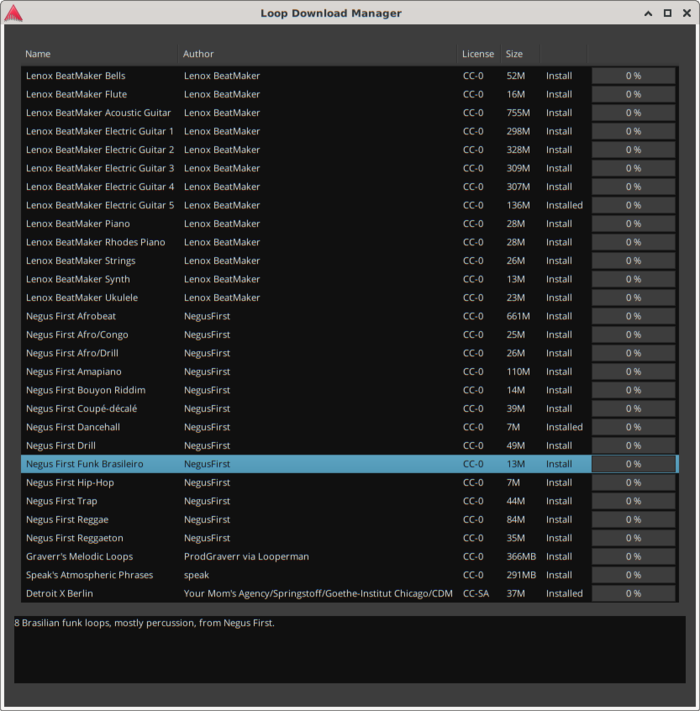700x711 pixels.
Task: Click author speak in Atmospheric Phrases row
Action: pos(196,575)
